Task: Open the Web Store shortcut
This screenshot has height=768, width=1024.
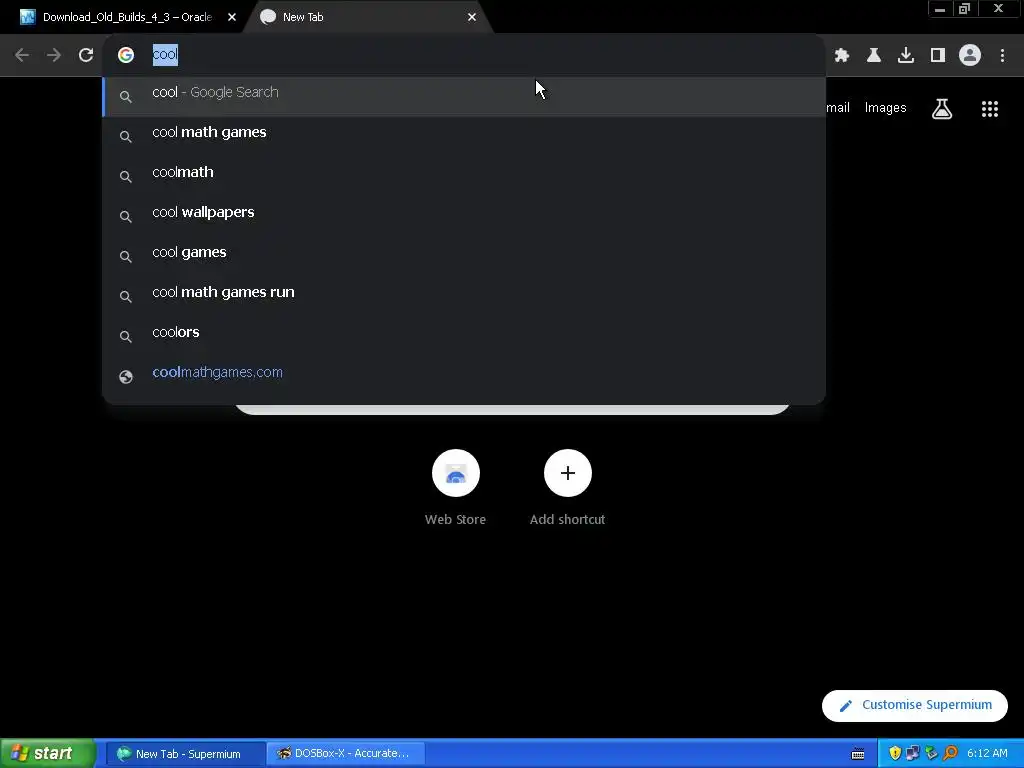Action: point(456,488)
